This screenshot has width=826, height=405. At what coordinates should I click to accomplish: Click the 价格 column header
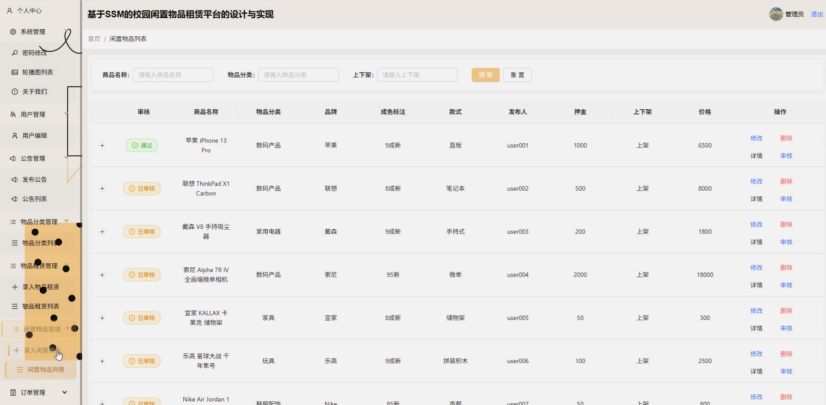point(705,112)
